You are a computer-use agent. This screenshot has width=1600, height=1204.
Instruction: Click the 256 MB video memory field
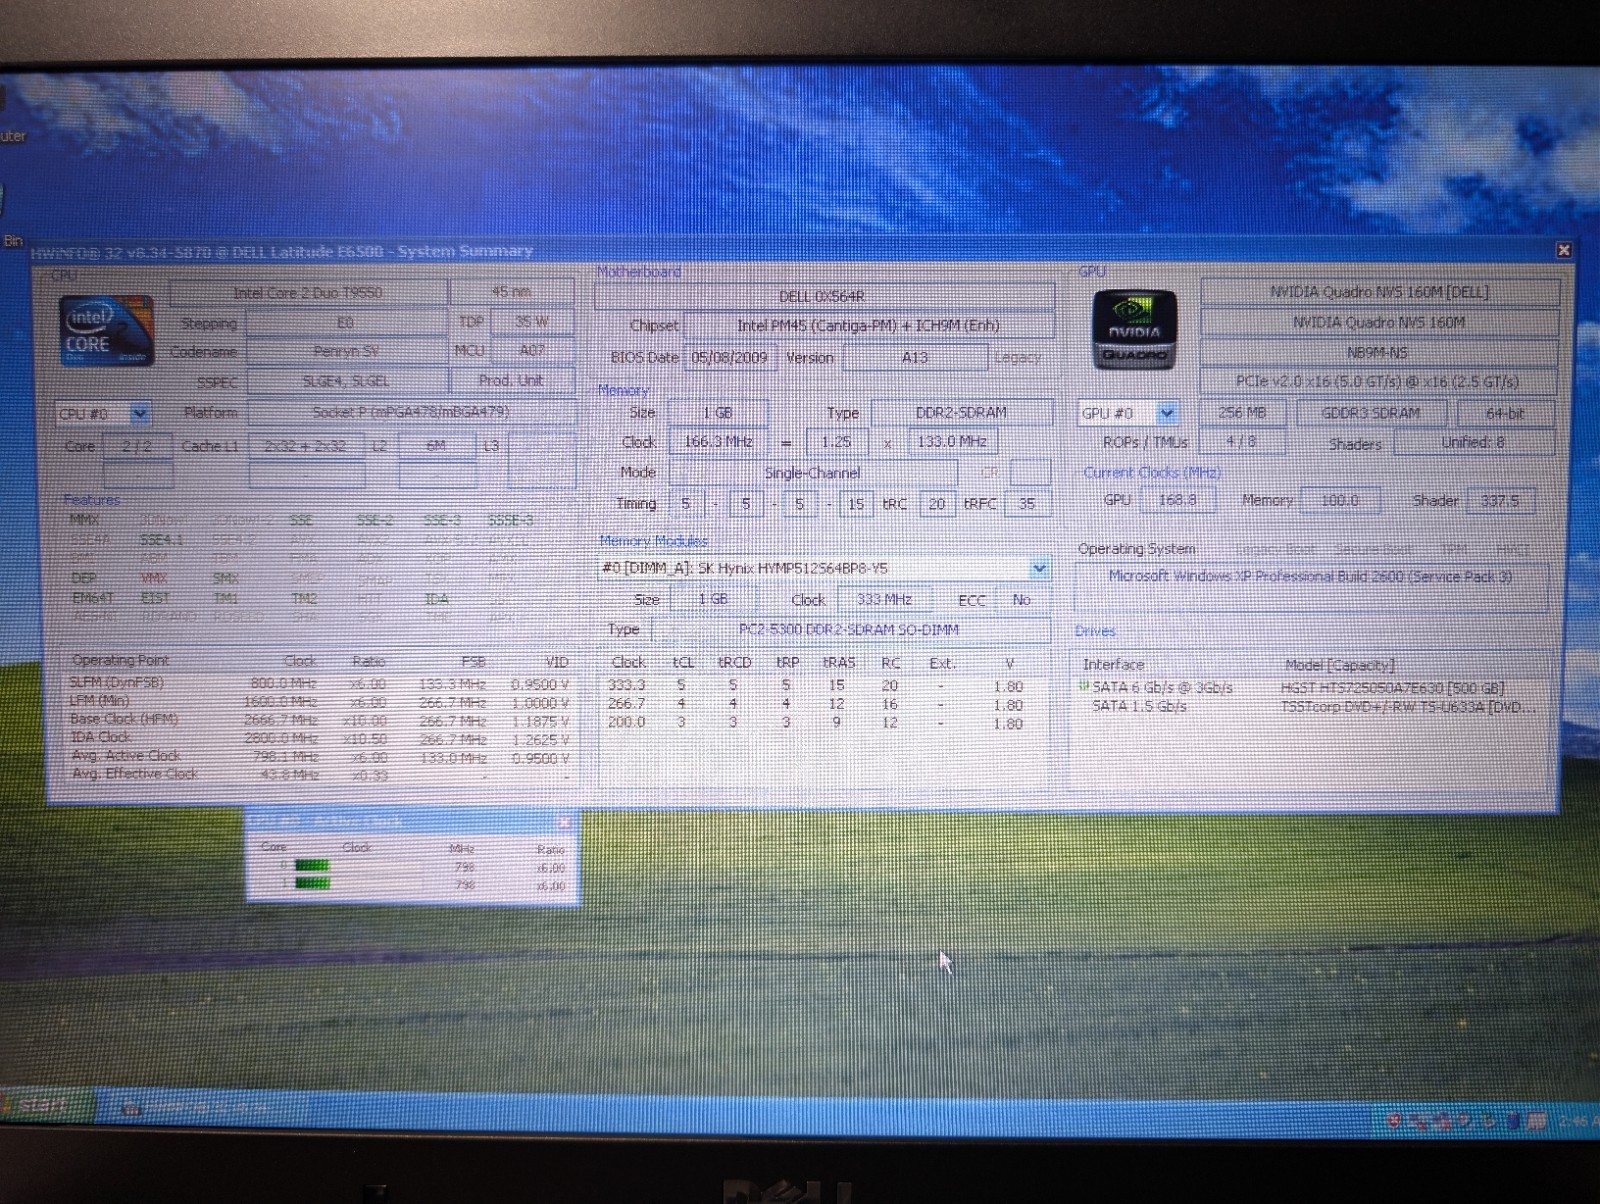coord(1242,413)
